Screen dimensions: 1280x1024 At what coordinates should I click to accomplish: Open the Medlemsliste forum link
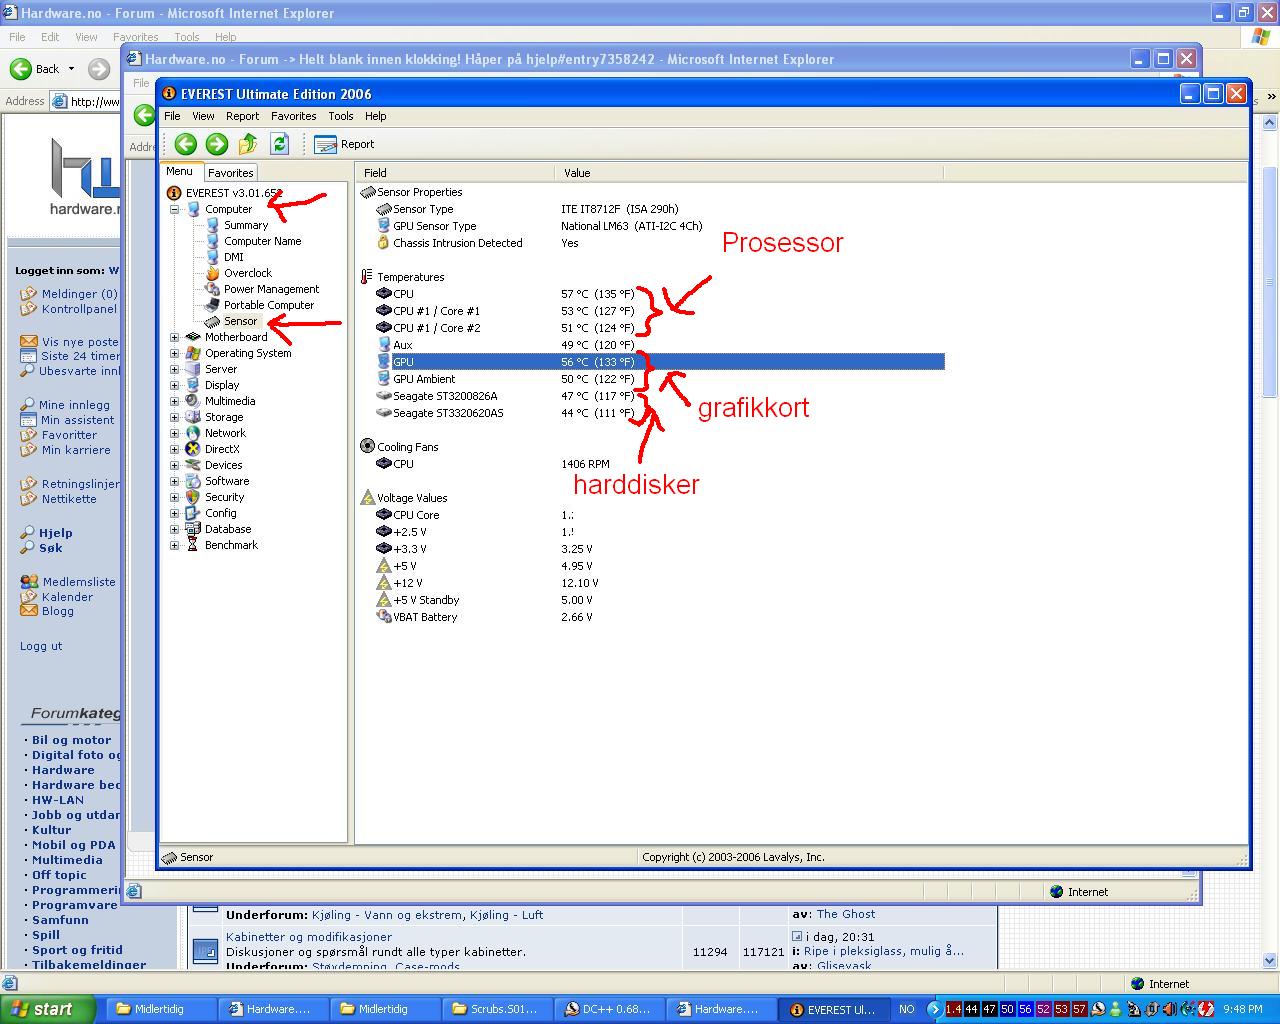[79, 582]
